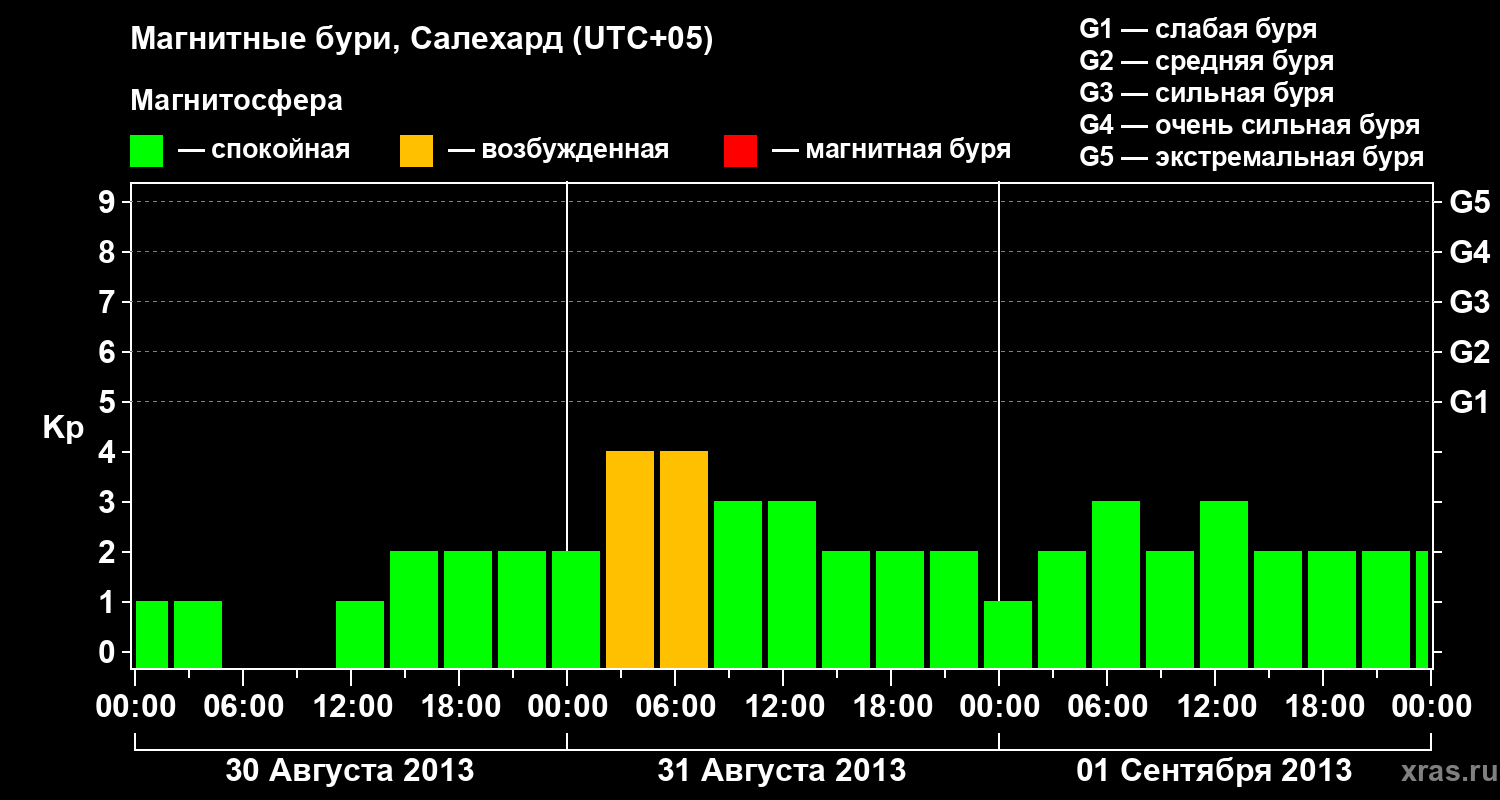This screenshot has width=1500, height=800.
Task: Click the '18:00' time label under 31 Августа
Action: (891, 707)
